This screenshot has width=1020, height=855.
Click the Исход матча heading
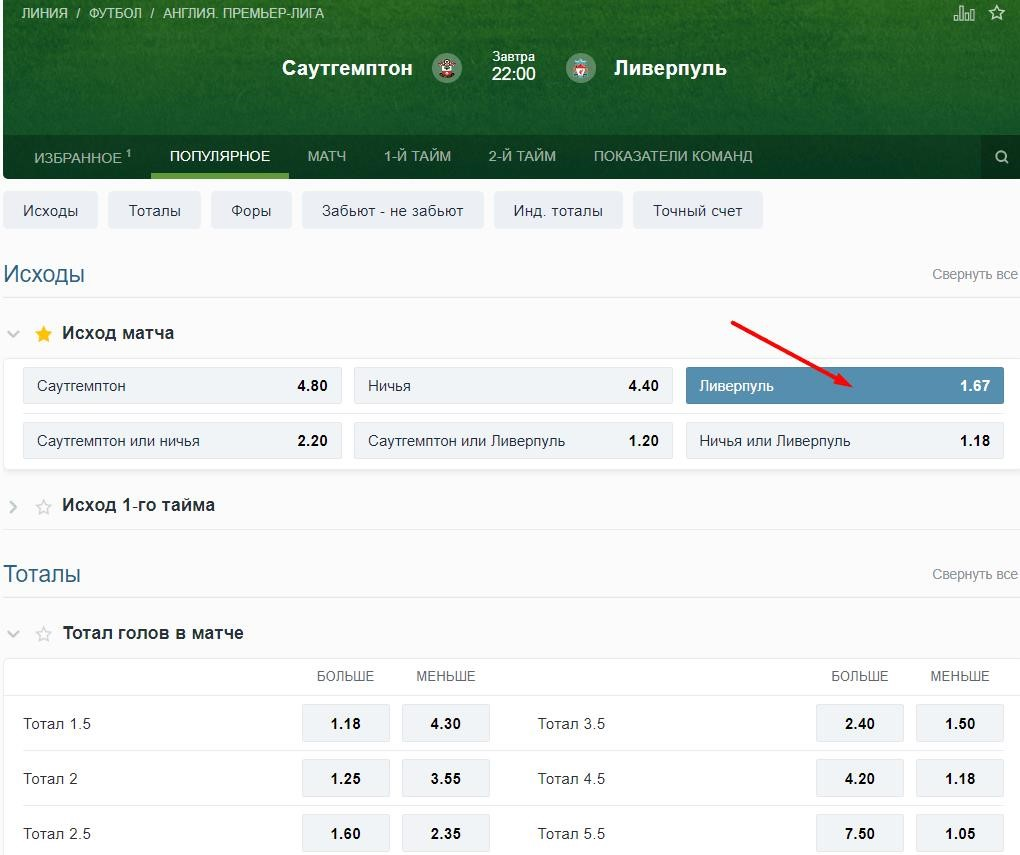point(118,333)
